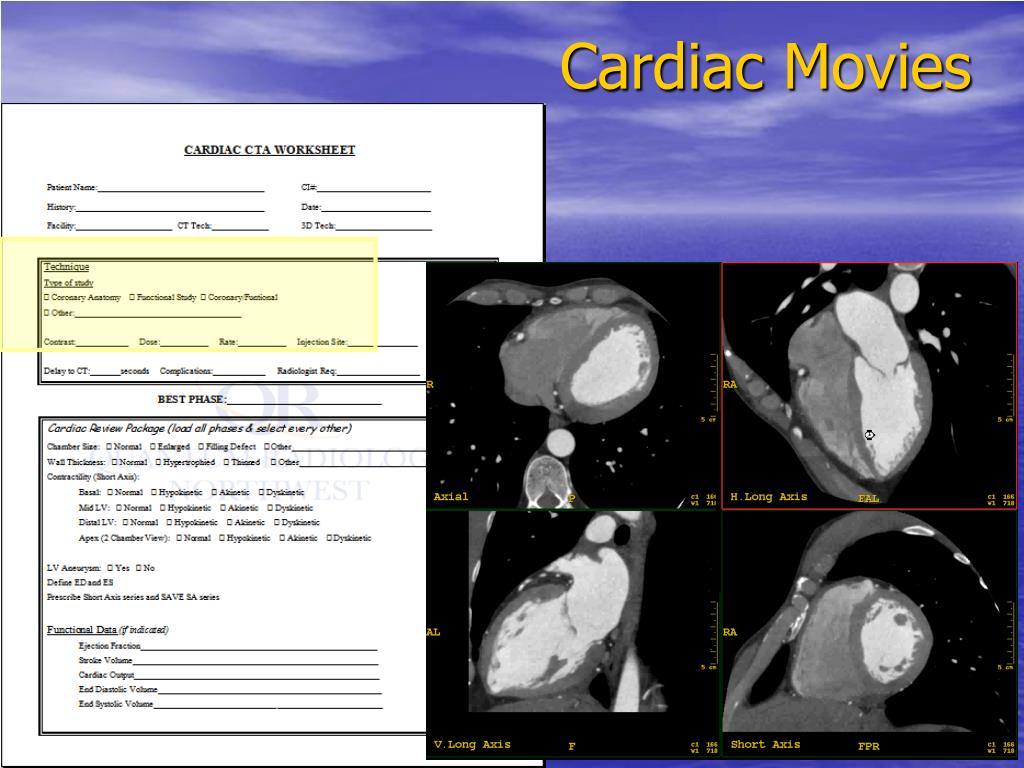This screenshot has width=1024, height=768.
Task: Check Hypertrophied for Wall Thickness
Action: tap(158, 462)
